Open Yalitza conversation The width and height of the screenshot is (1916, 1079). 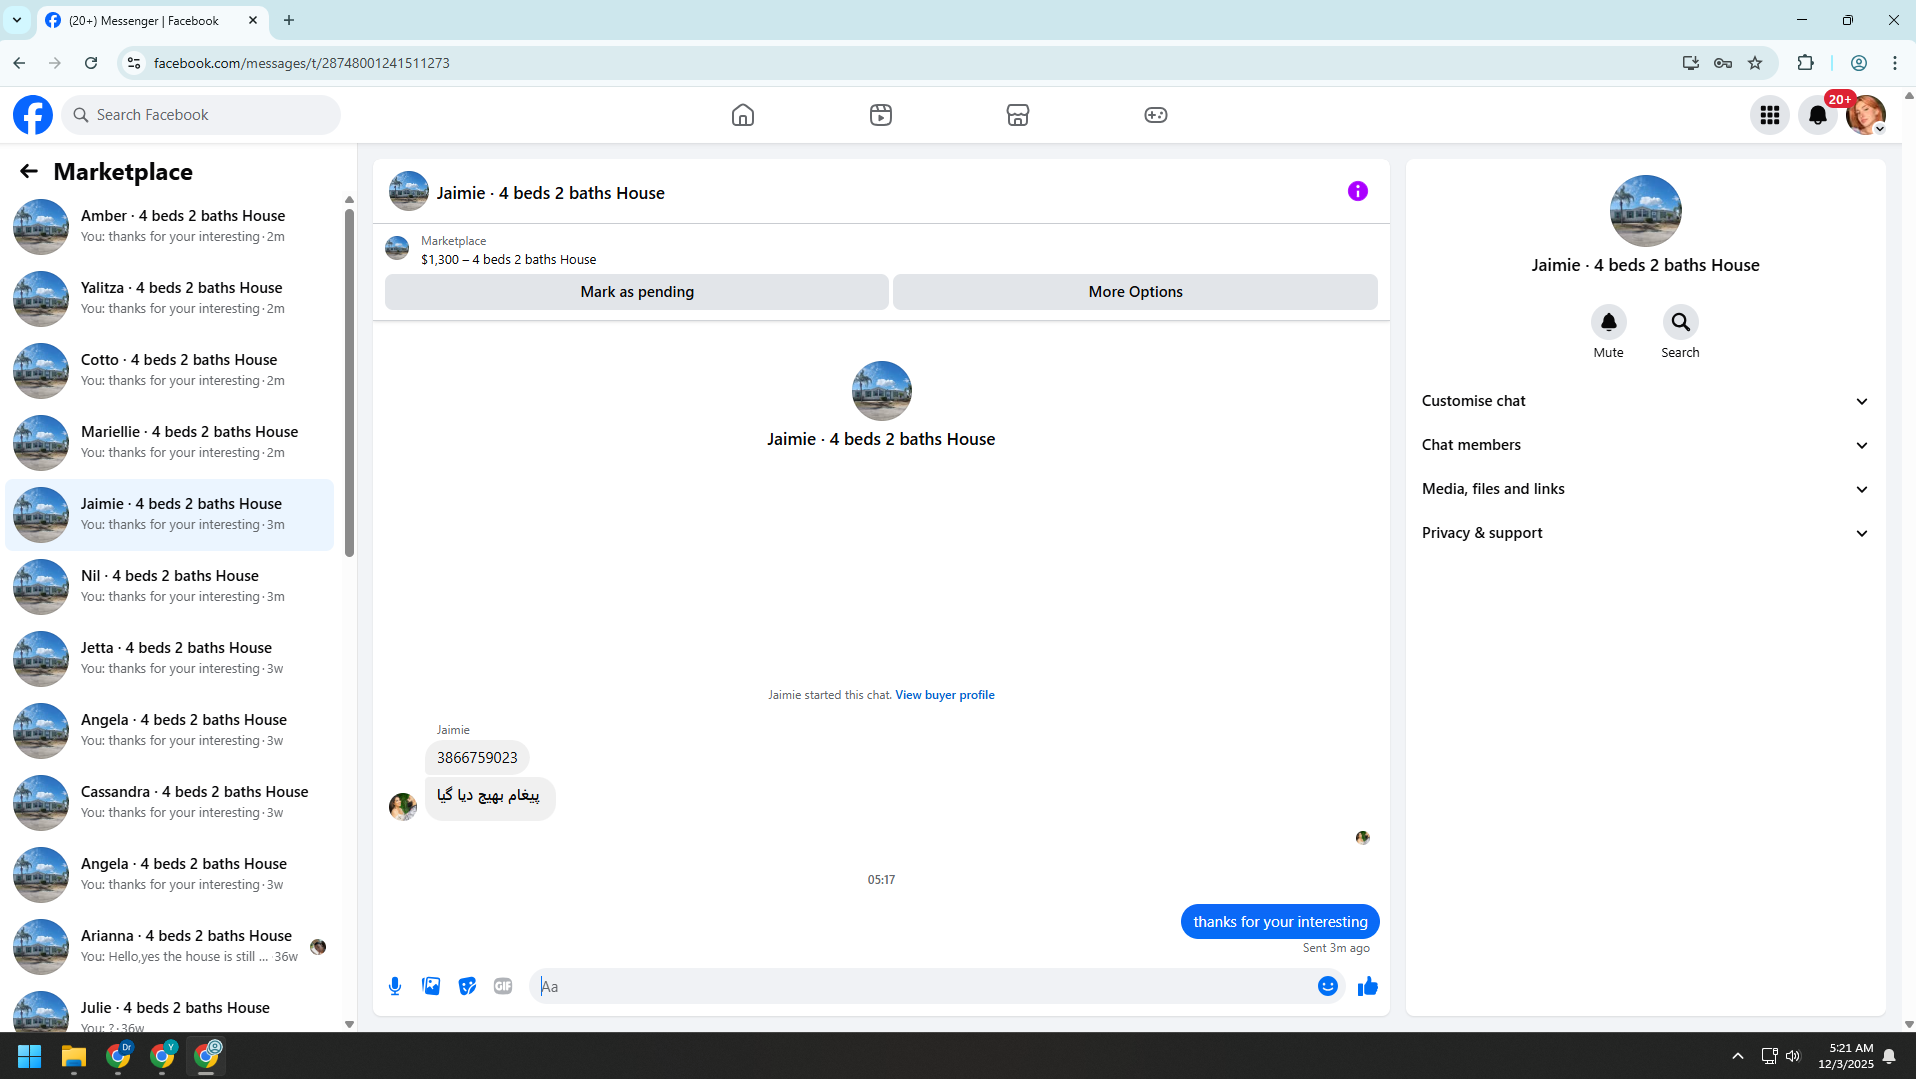(170, 299)
